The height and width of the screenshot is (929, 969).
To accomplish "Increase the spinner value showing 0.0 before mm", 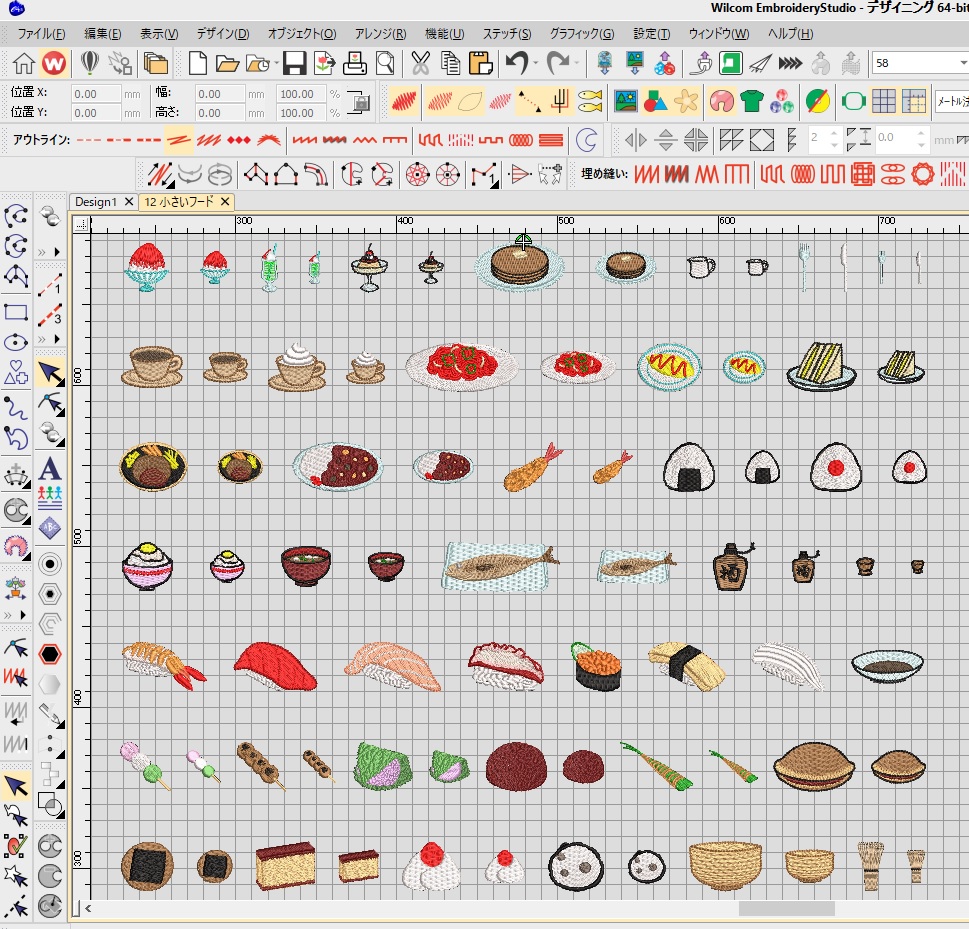I will tap(921, 134).
